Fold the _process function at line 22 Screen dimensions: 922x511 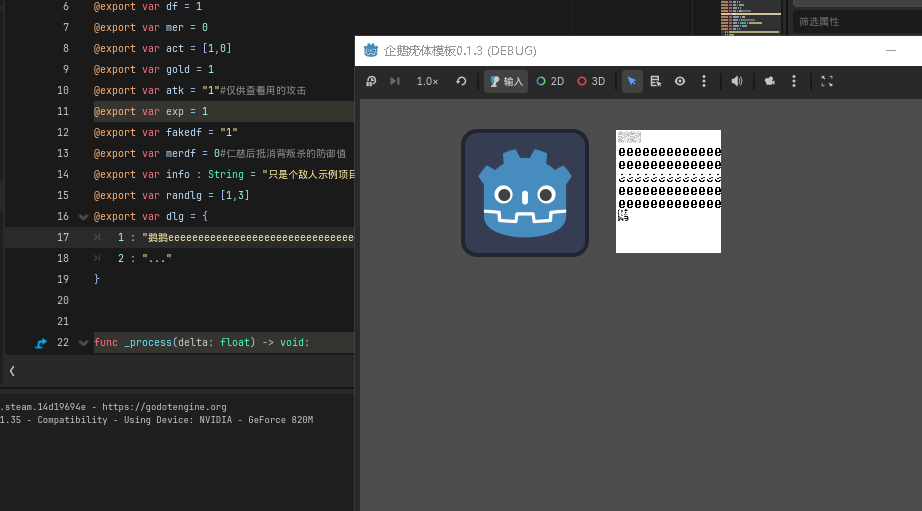(83, 343)
